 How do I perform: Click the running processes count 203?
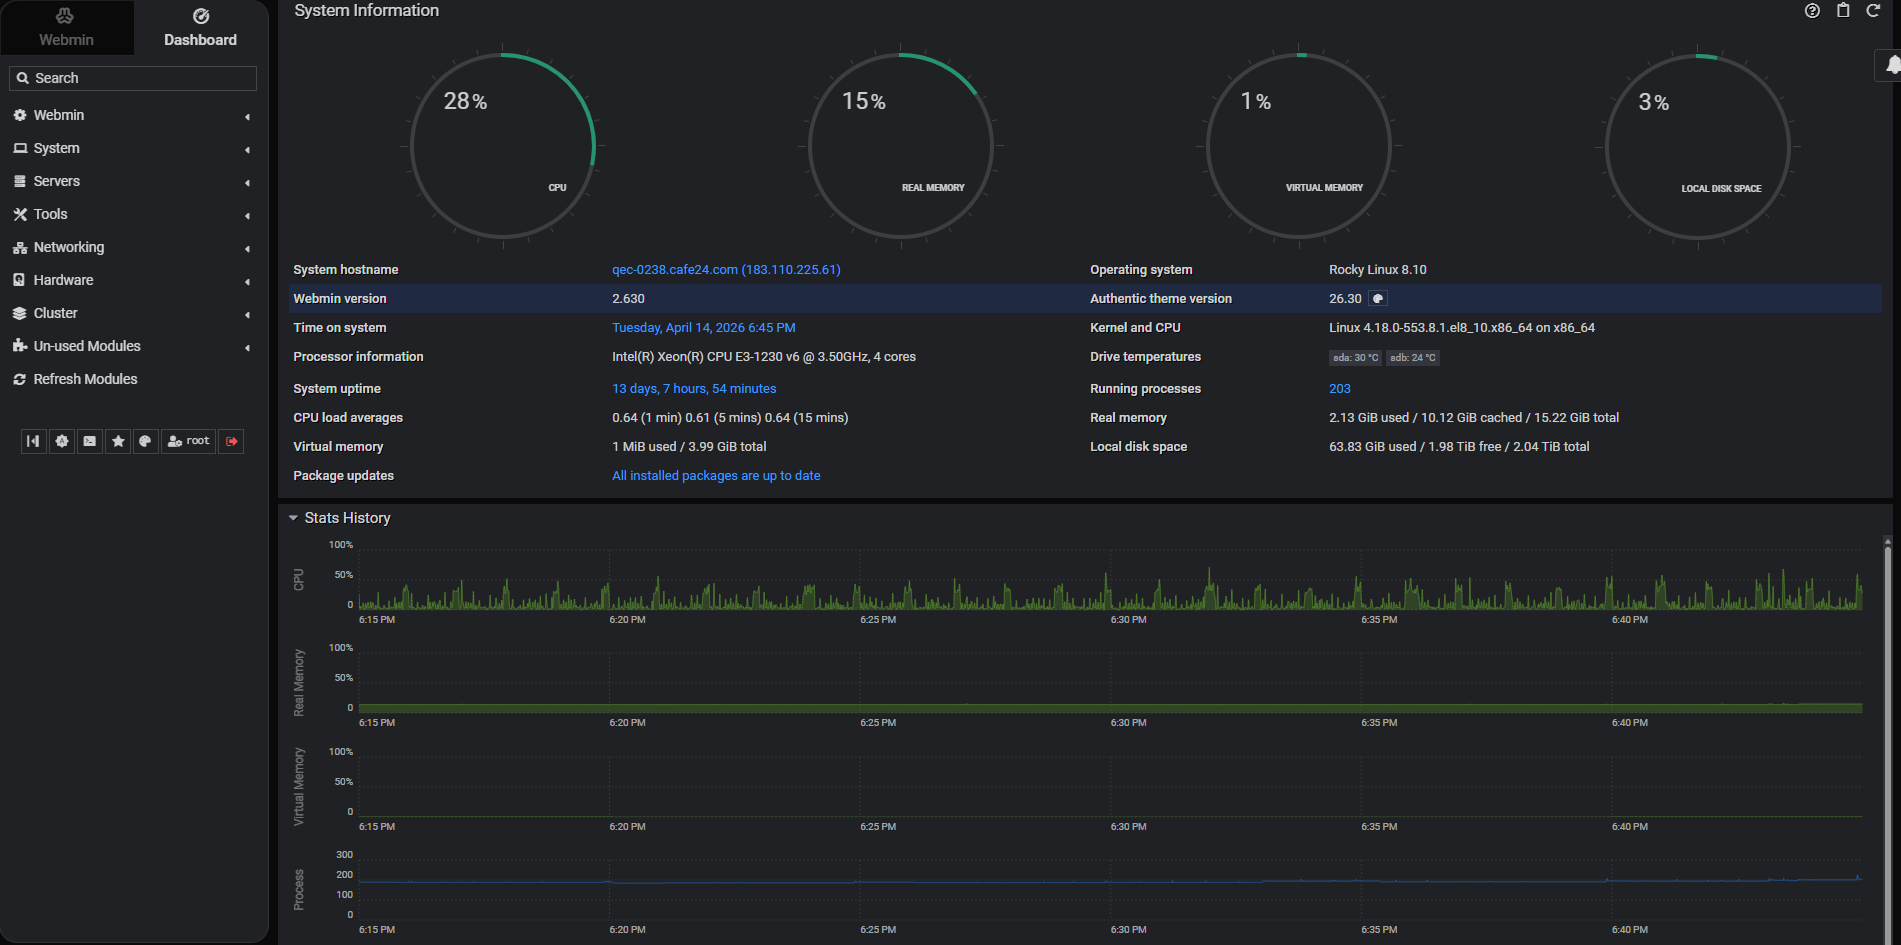coord(1339,389)
